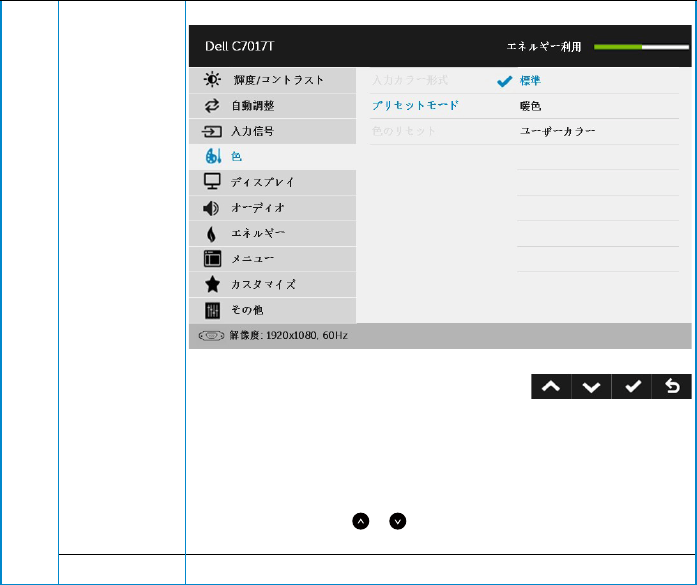The width and height of the screenshot is (697, 585).
Task: Click the up arrow OSD button
Action: click(551, 386)
